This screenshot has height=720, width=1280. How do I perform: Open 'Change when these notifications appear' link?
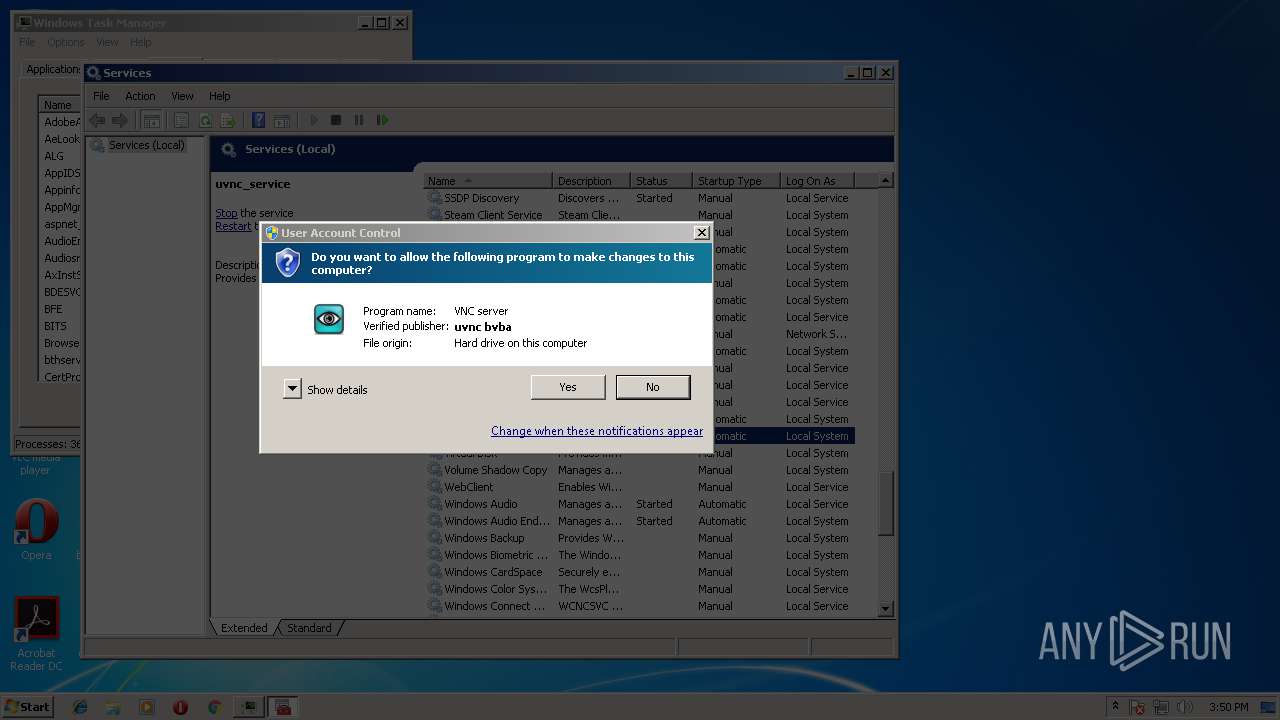[597, 431]
